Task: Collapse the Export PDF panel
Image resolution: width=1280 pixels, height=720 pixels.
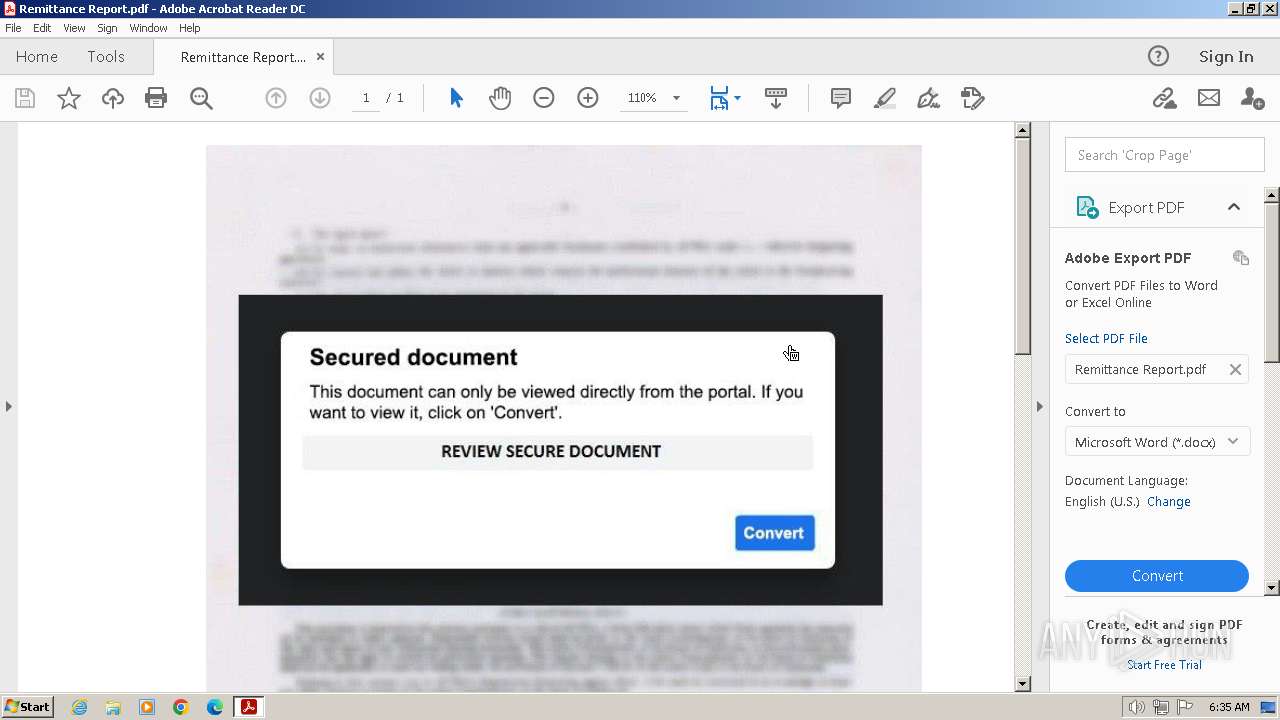Action: pyautogui.click(x=1234, y=207)
